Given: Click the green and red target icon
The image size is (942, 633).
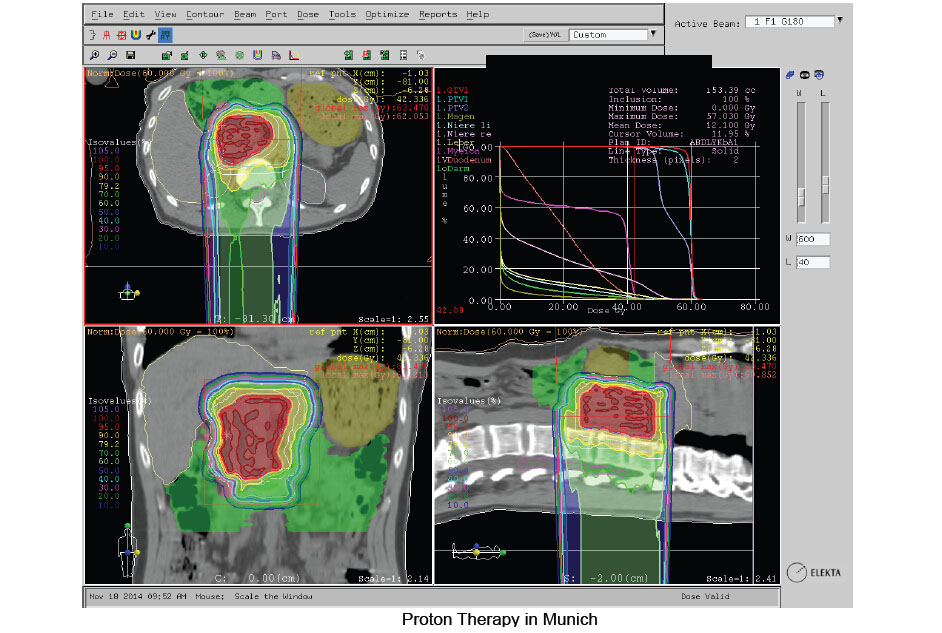Looking at the screenshot, I should (x=121, y=35).
